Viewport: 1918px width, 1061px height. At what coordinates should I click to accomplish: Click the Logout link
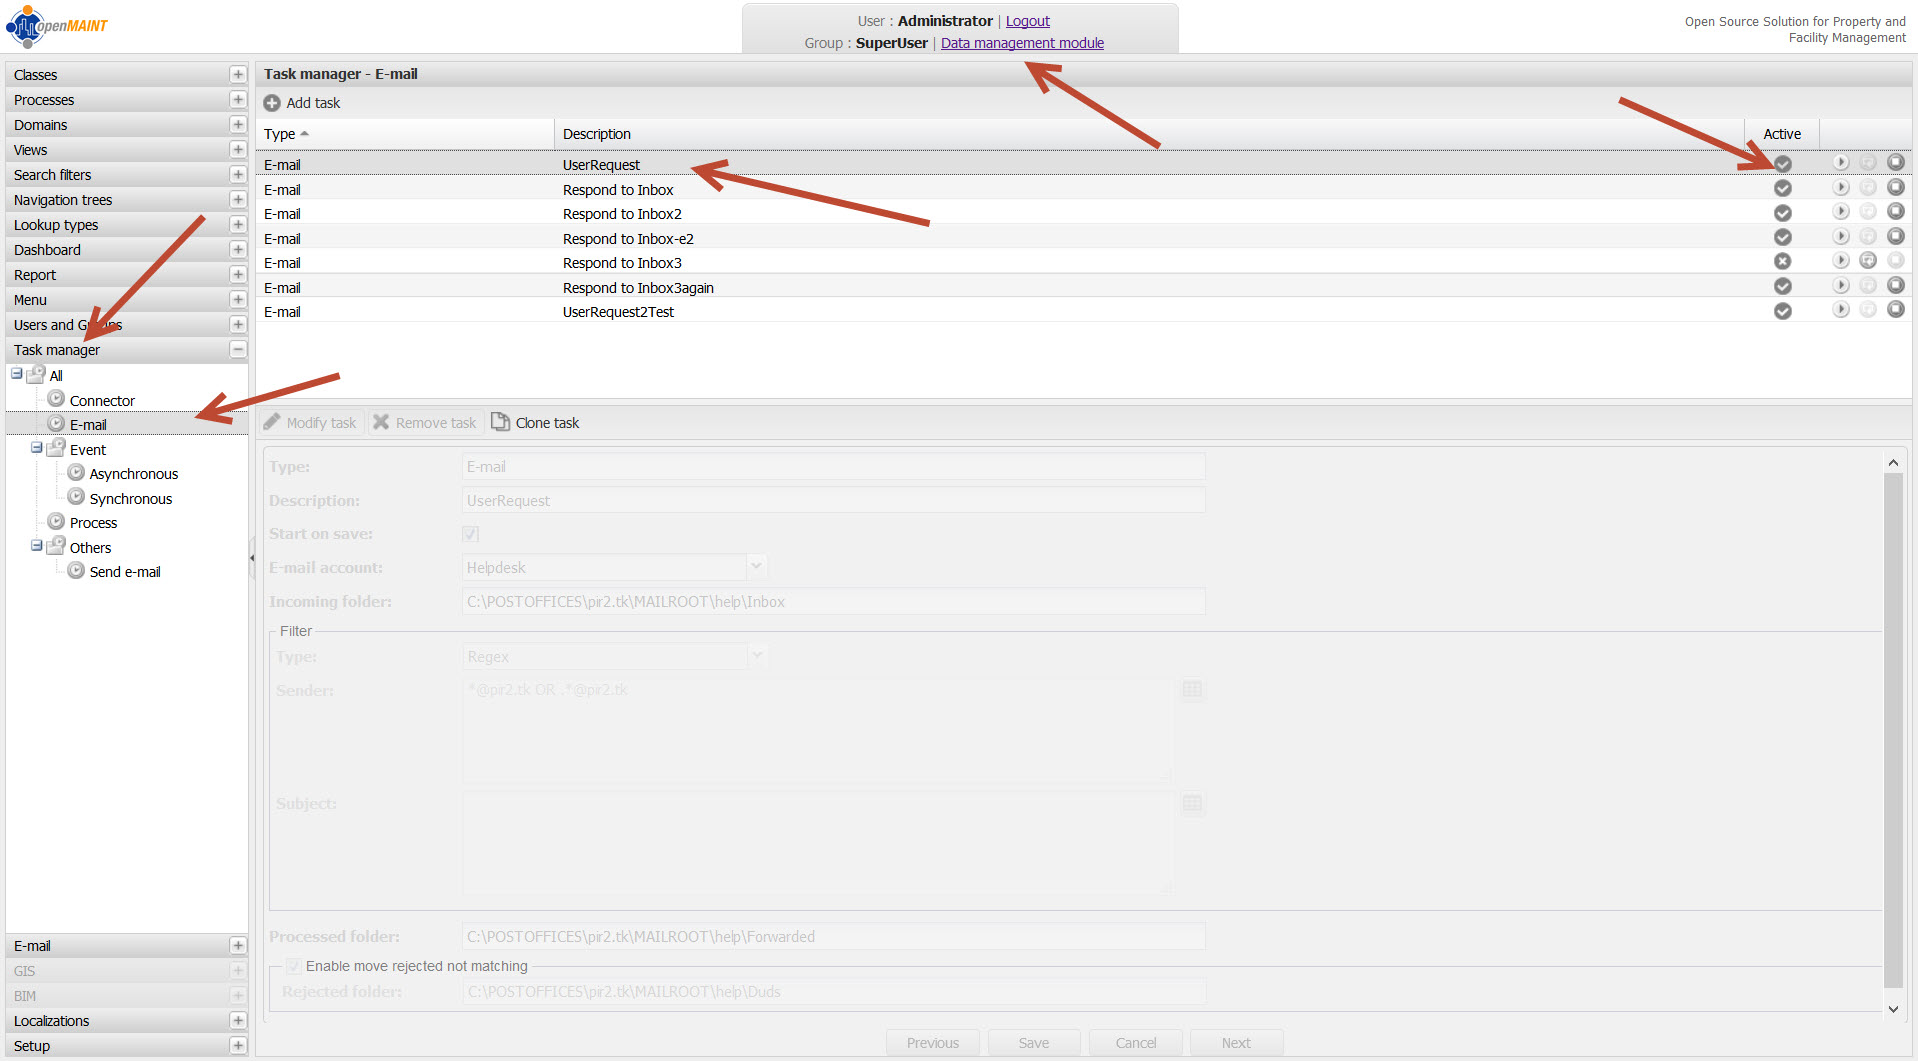pyautogui.click(x=1027, y=21)
